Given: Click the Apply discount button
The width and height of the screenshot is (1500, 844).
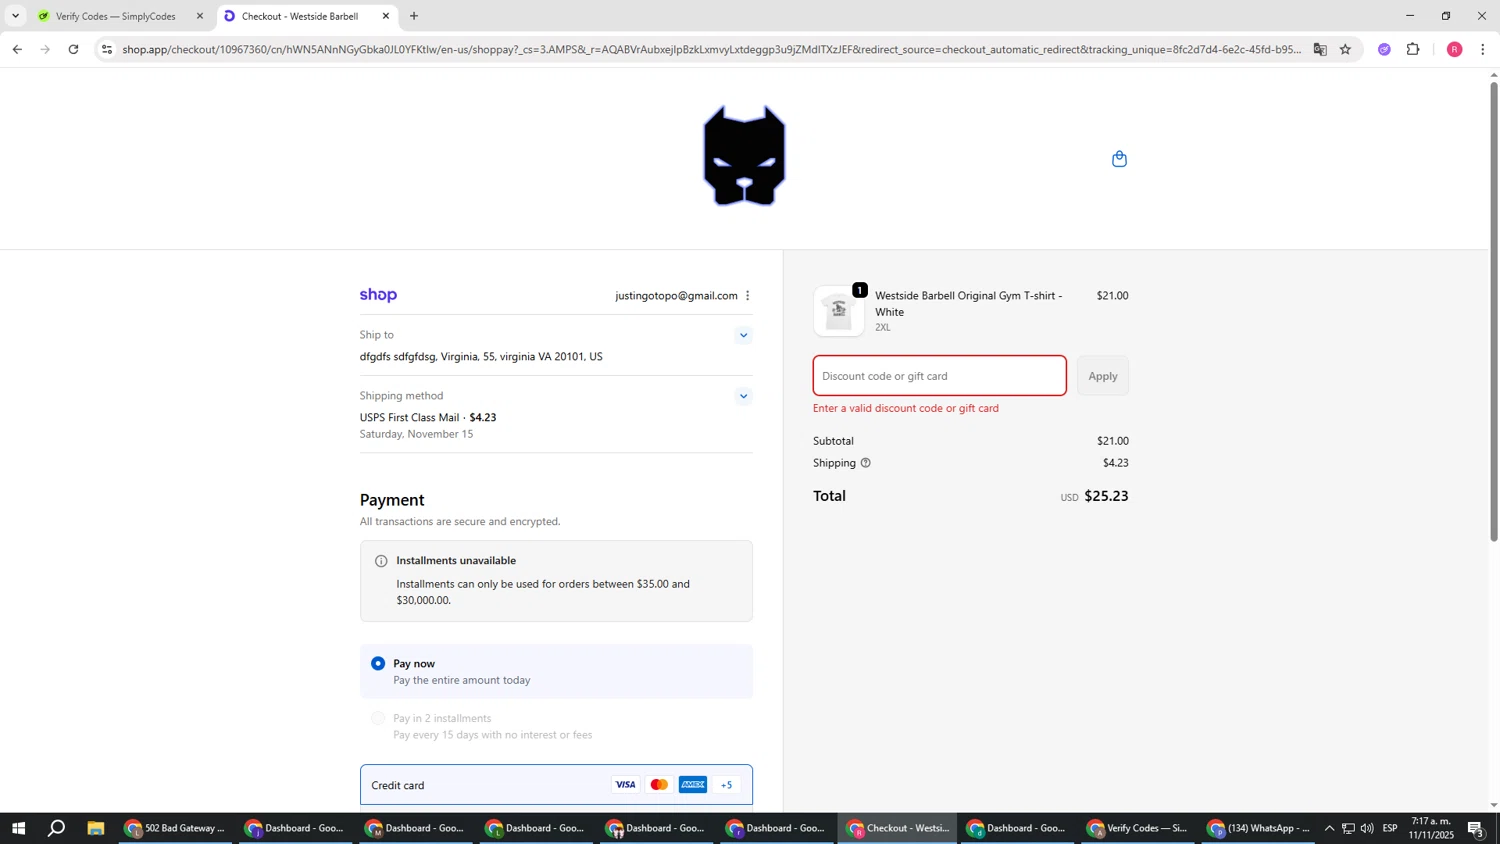Looking at the screenshot, I should coord(1103,376).
